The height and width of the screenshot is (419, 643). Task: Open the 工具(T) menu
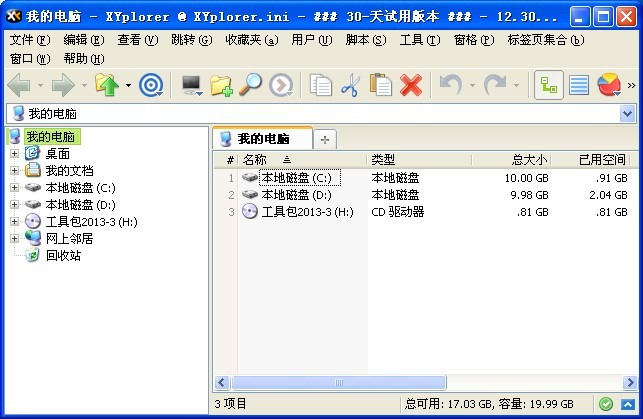click(420, 40)
